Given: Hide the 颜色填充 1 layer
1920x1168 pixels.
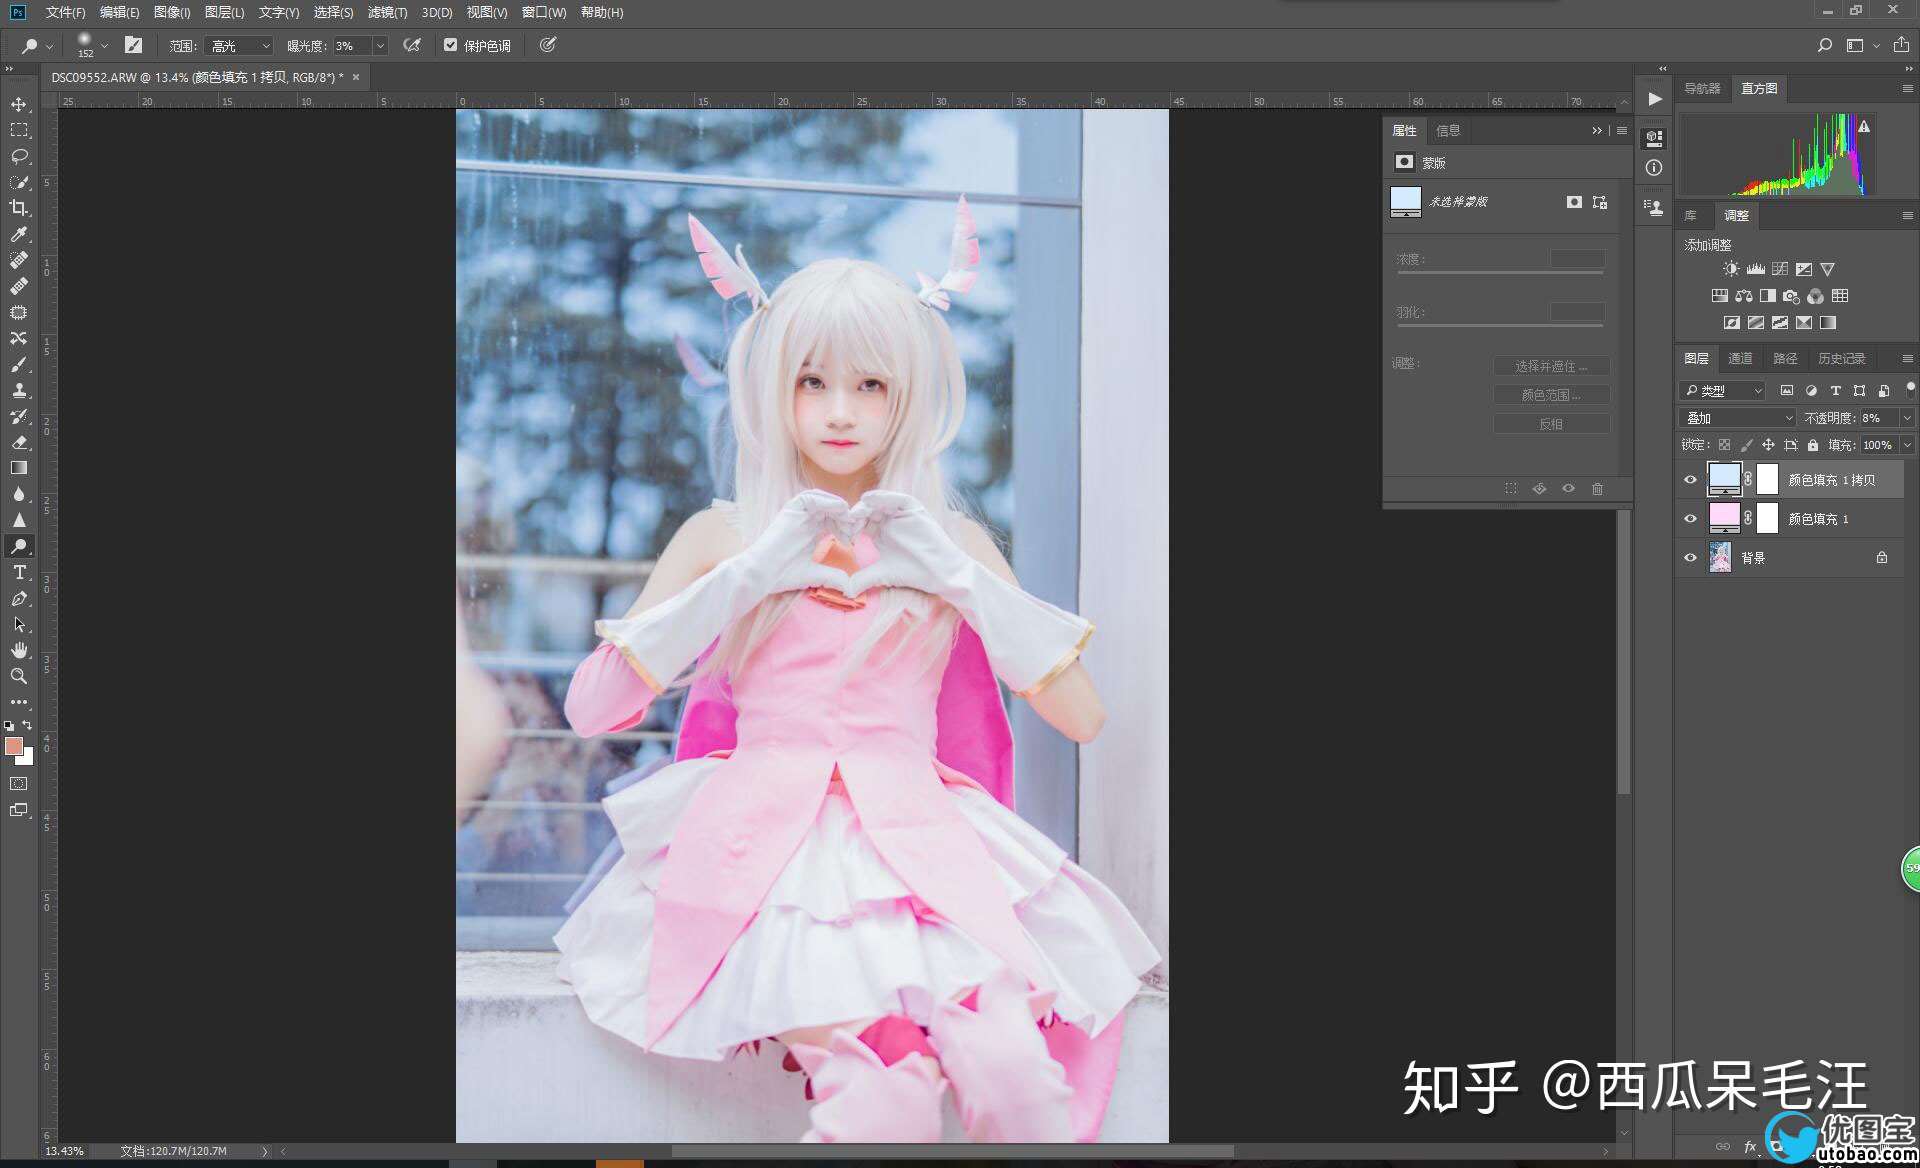Looking at the screenshot, I should tap(1691, 519).
